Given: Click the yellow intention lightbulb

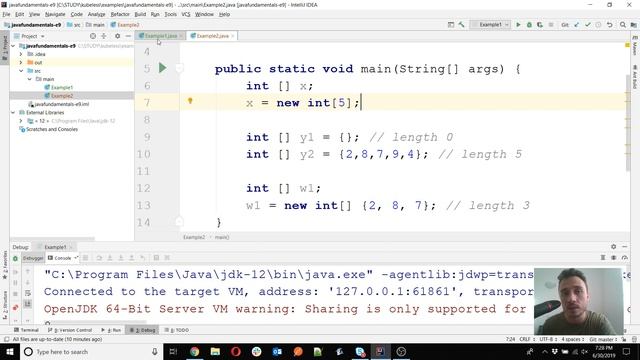Looking at the screenshot, I should click(190, 101).
